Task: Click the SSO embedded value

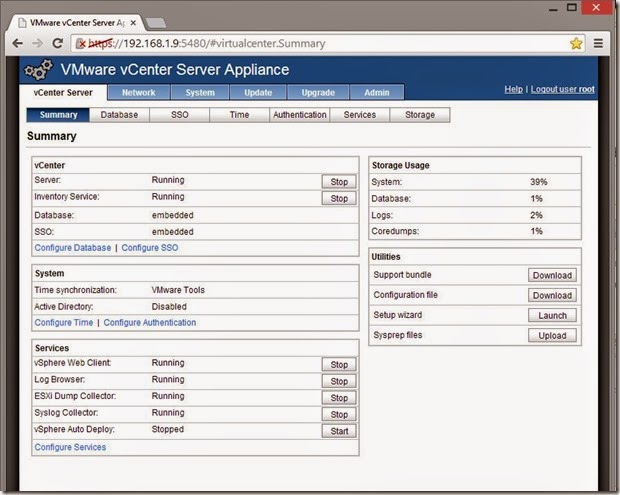Action: [173, 232]
